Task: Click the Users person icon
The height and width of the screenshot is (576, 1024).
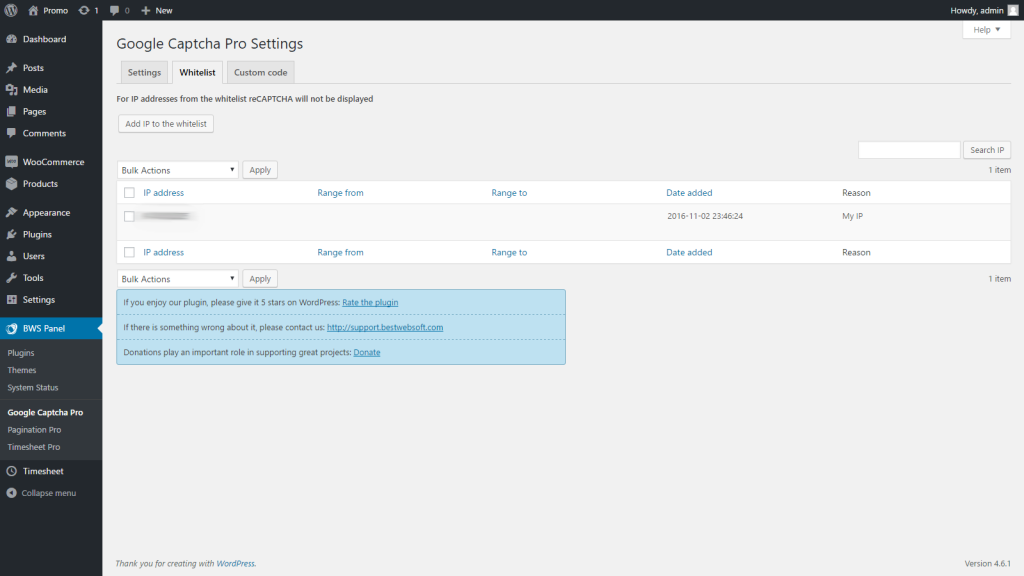Action: coord(12,256)
